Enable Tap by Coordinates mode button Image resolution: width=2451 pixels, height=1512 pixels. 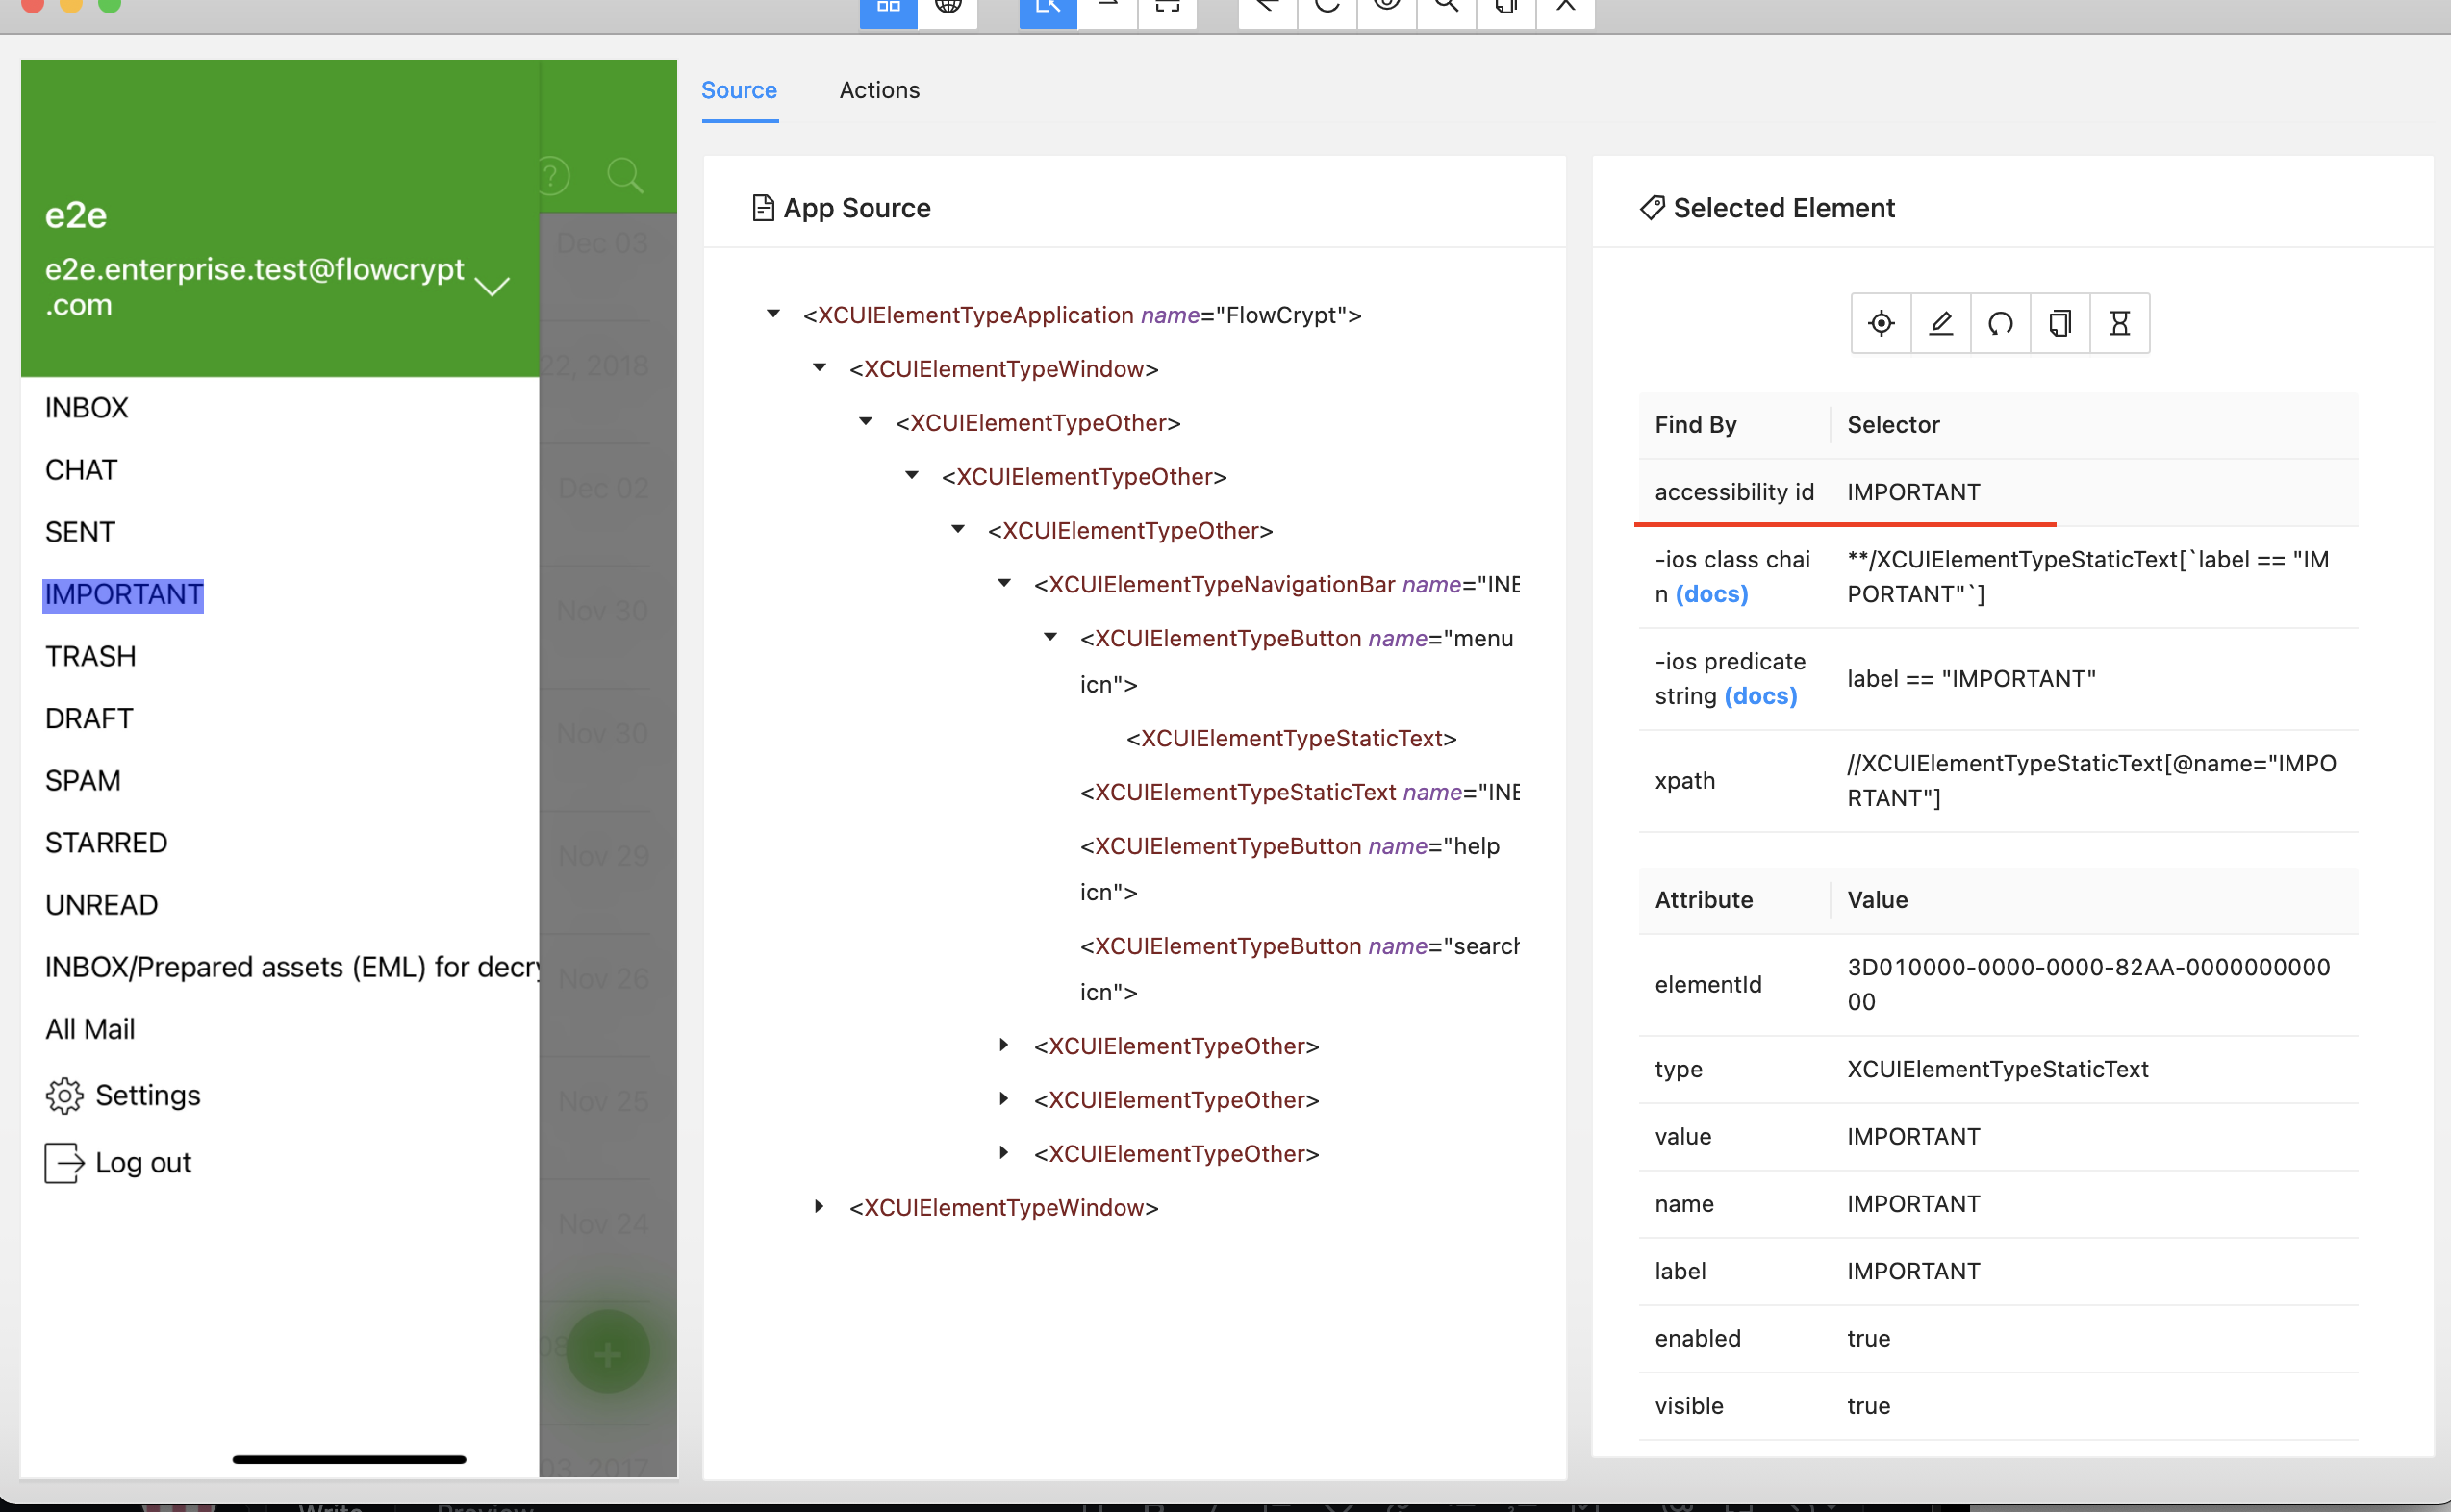(1167, 8)
